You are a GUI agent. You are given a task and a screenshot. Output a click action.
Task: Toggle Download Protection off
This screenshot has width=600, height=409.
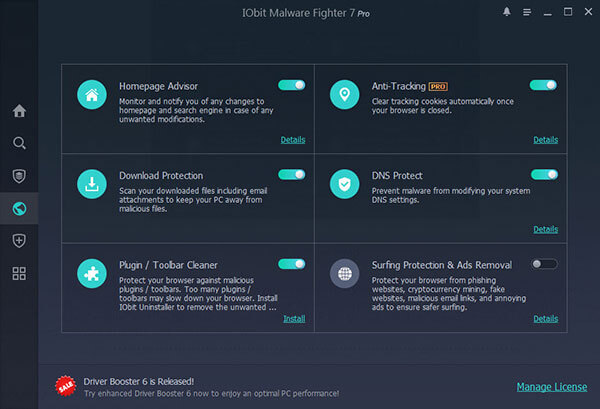(292, 174)
